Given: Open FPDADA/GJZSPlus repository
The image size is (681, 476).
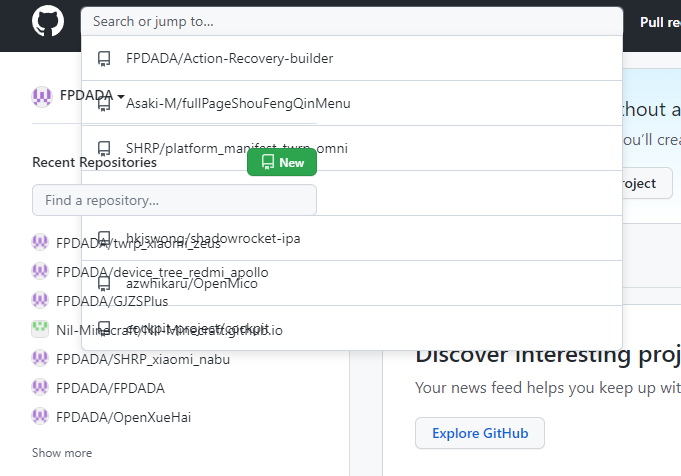Looking at the screenshot, I should click(x=112, y=301).
